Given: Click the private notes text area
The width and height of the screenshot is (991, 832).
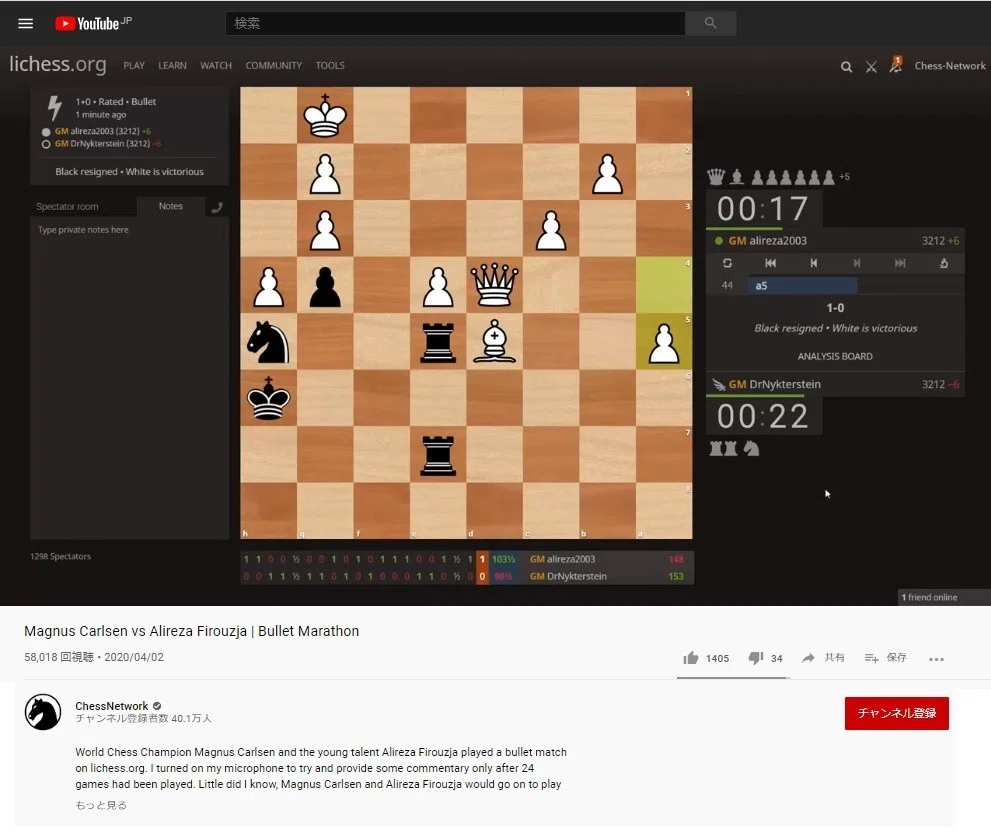Looking at the screenshot, I should pyautogui.click(x=129, y=379).
